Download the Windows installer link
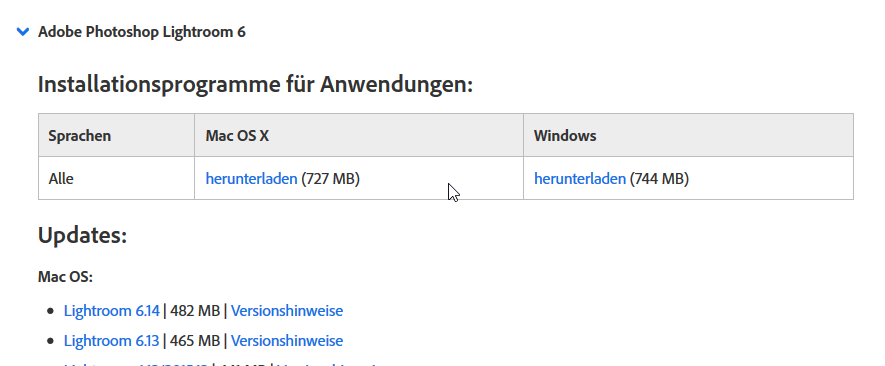This screenshot has width=885, height=366. [x=580, y=178]
